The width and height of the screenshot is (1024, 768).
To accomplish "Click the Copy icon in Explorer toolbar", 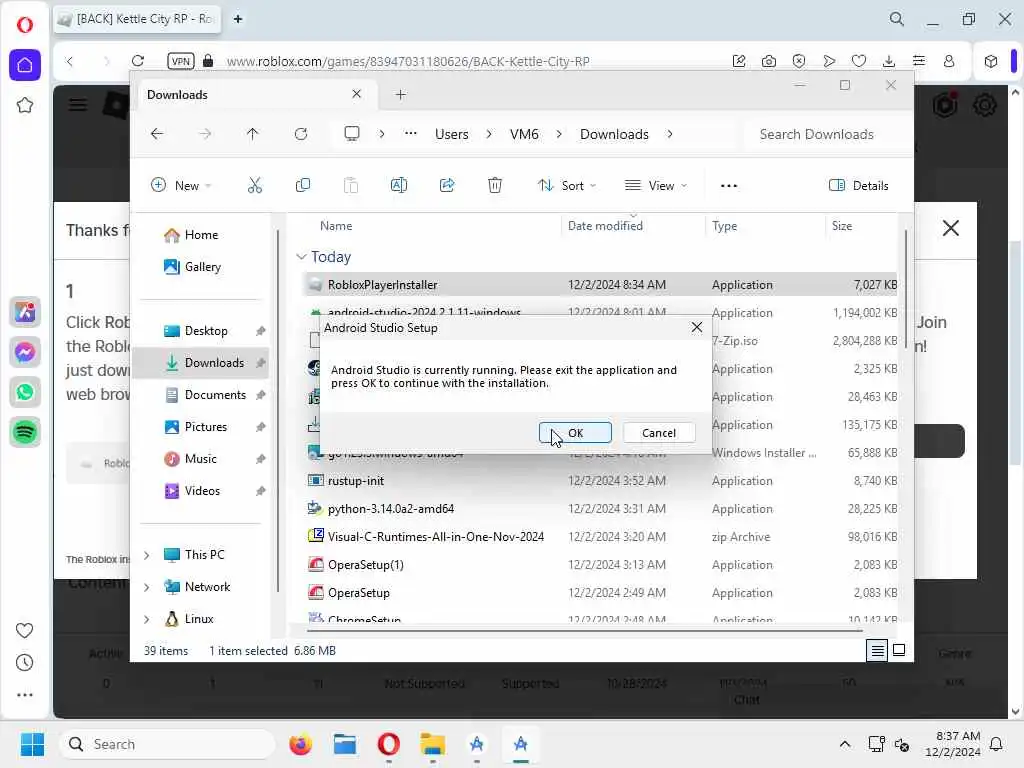I will point(303,185).
